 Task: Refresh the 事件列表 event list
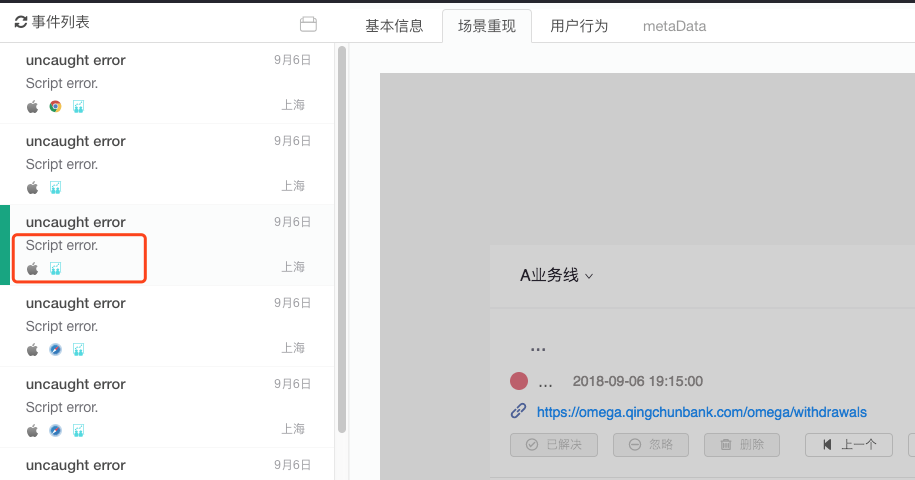coord(20,22)
